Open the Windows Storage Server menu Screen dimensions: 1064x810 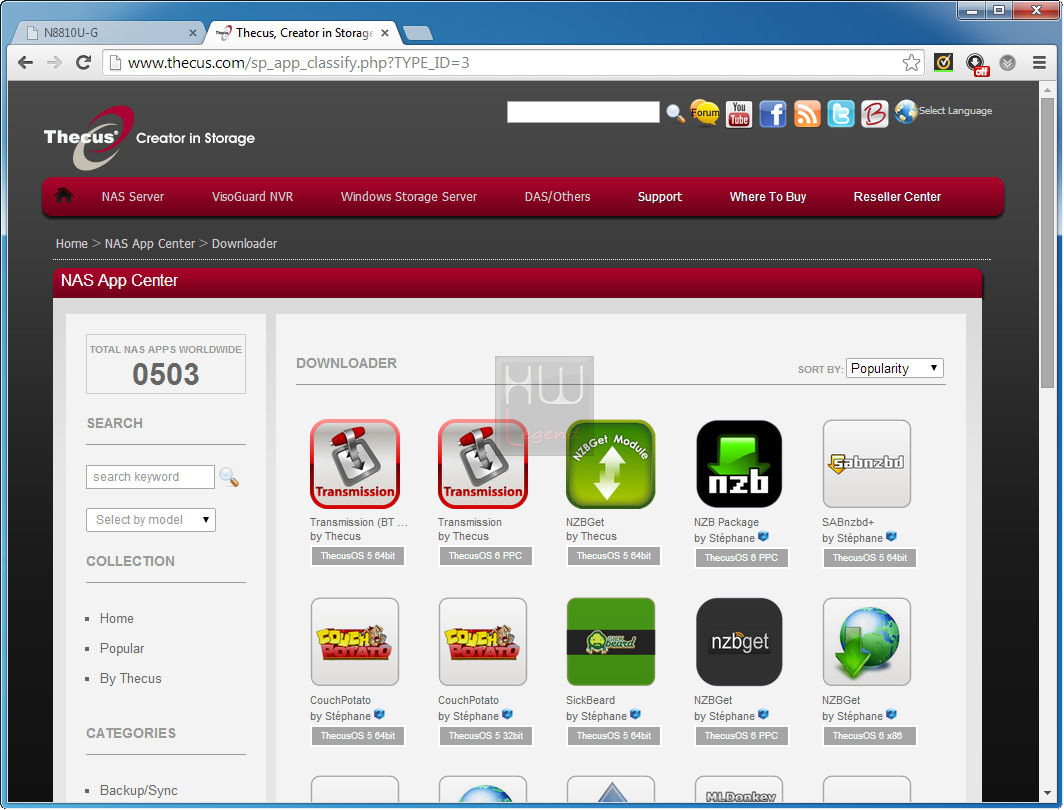pos(408,197)
